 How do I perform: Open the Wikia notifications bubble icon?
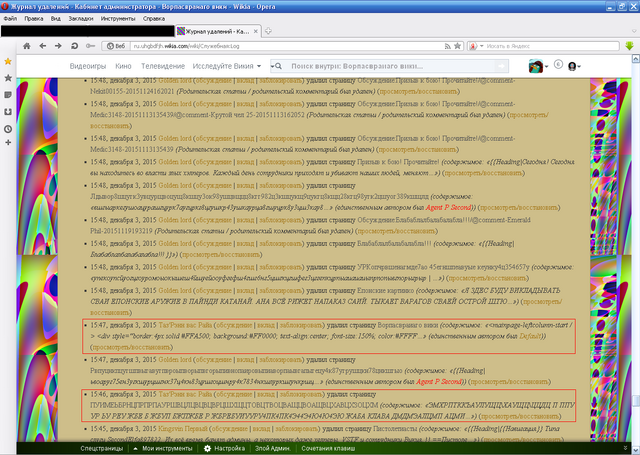pos(558,64)
